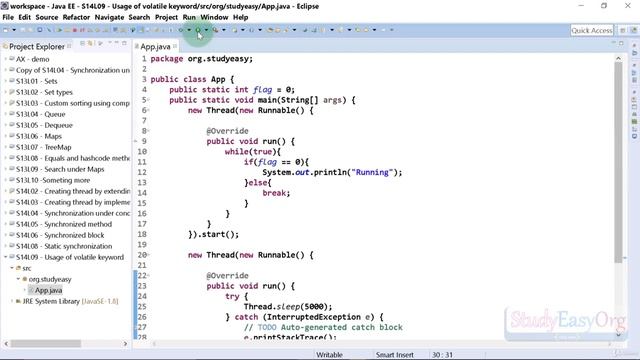Open the Help menu
Image resolution: width=640 pixels, height=360 pixels.
pos(240,17)
